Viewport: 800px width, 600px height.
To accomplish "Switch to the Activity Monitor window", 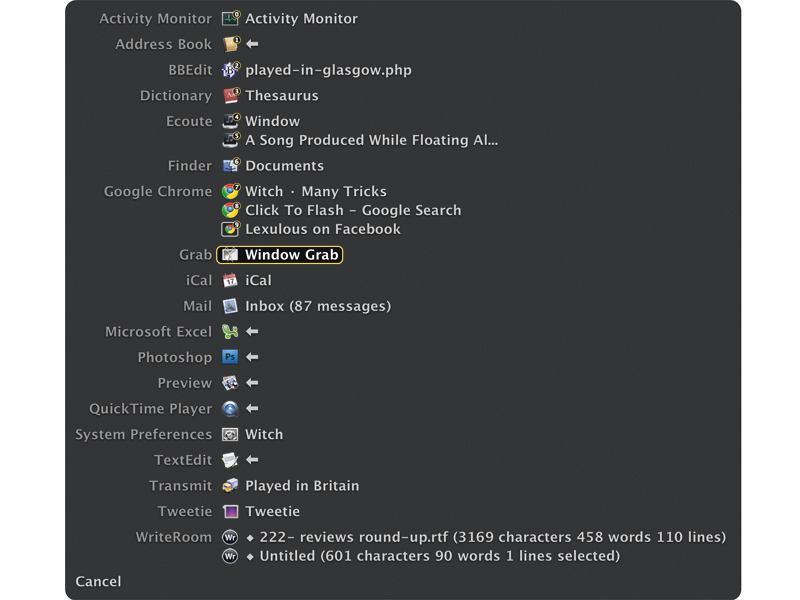I will [x=302, y=19].
